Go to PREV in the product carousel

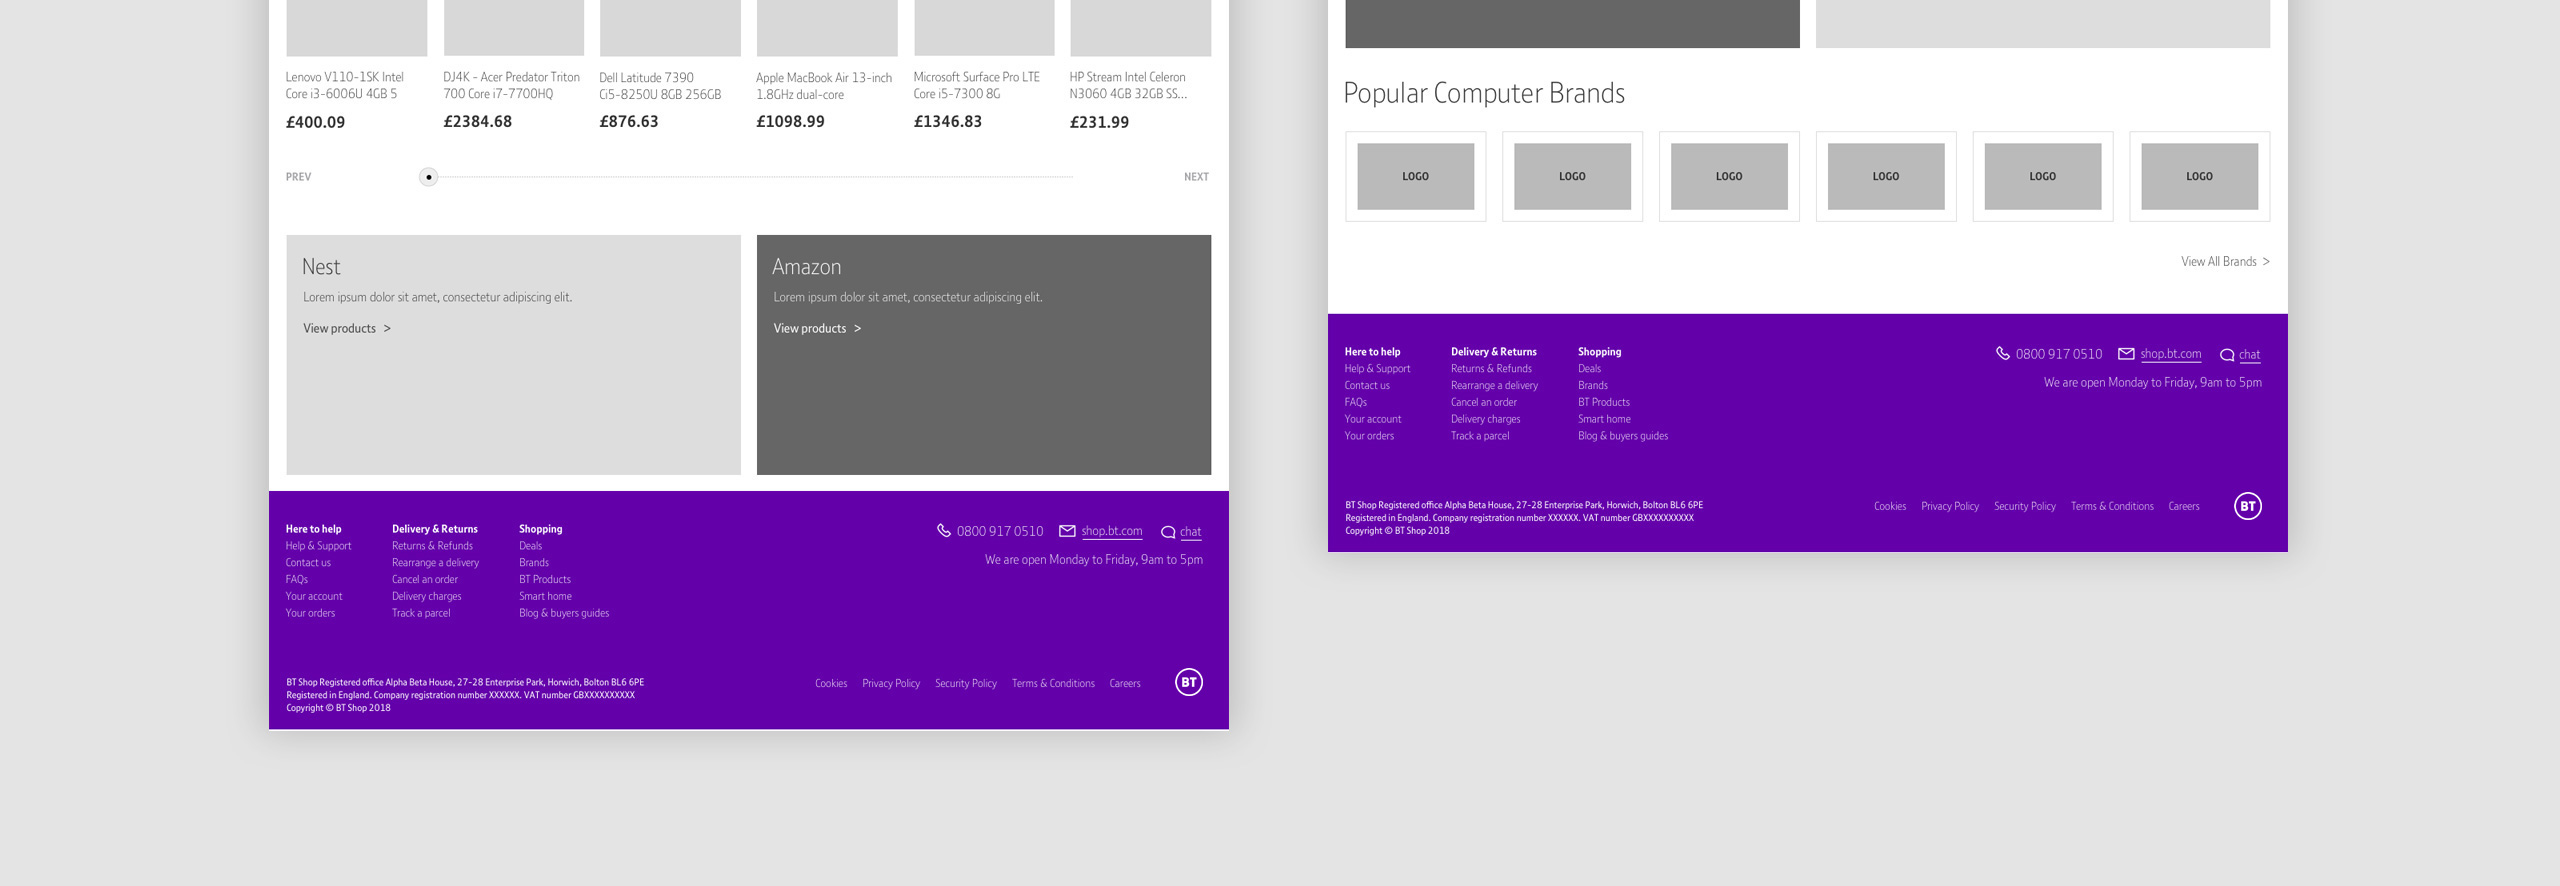tap(298, 177)
